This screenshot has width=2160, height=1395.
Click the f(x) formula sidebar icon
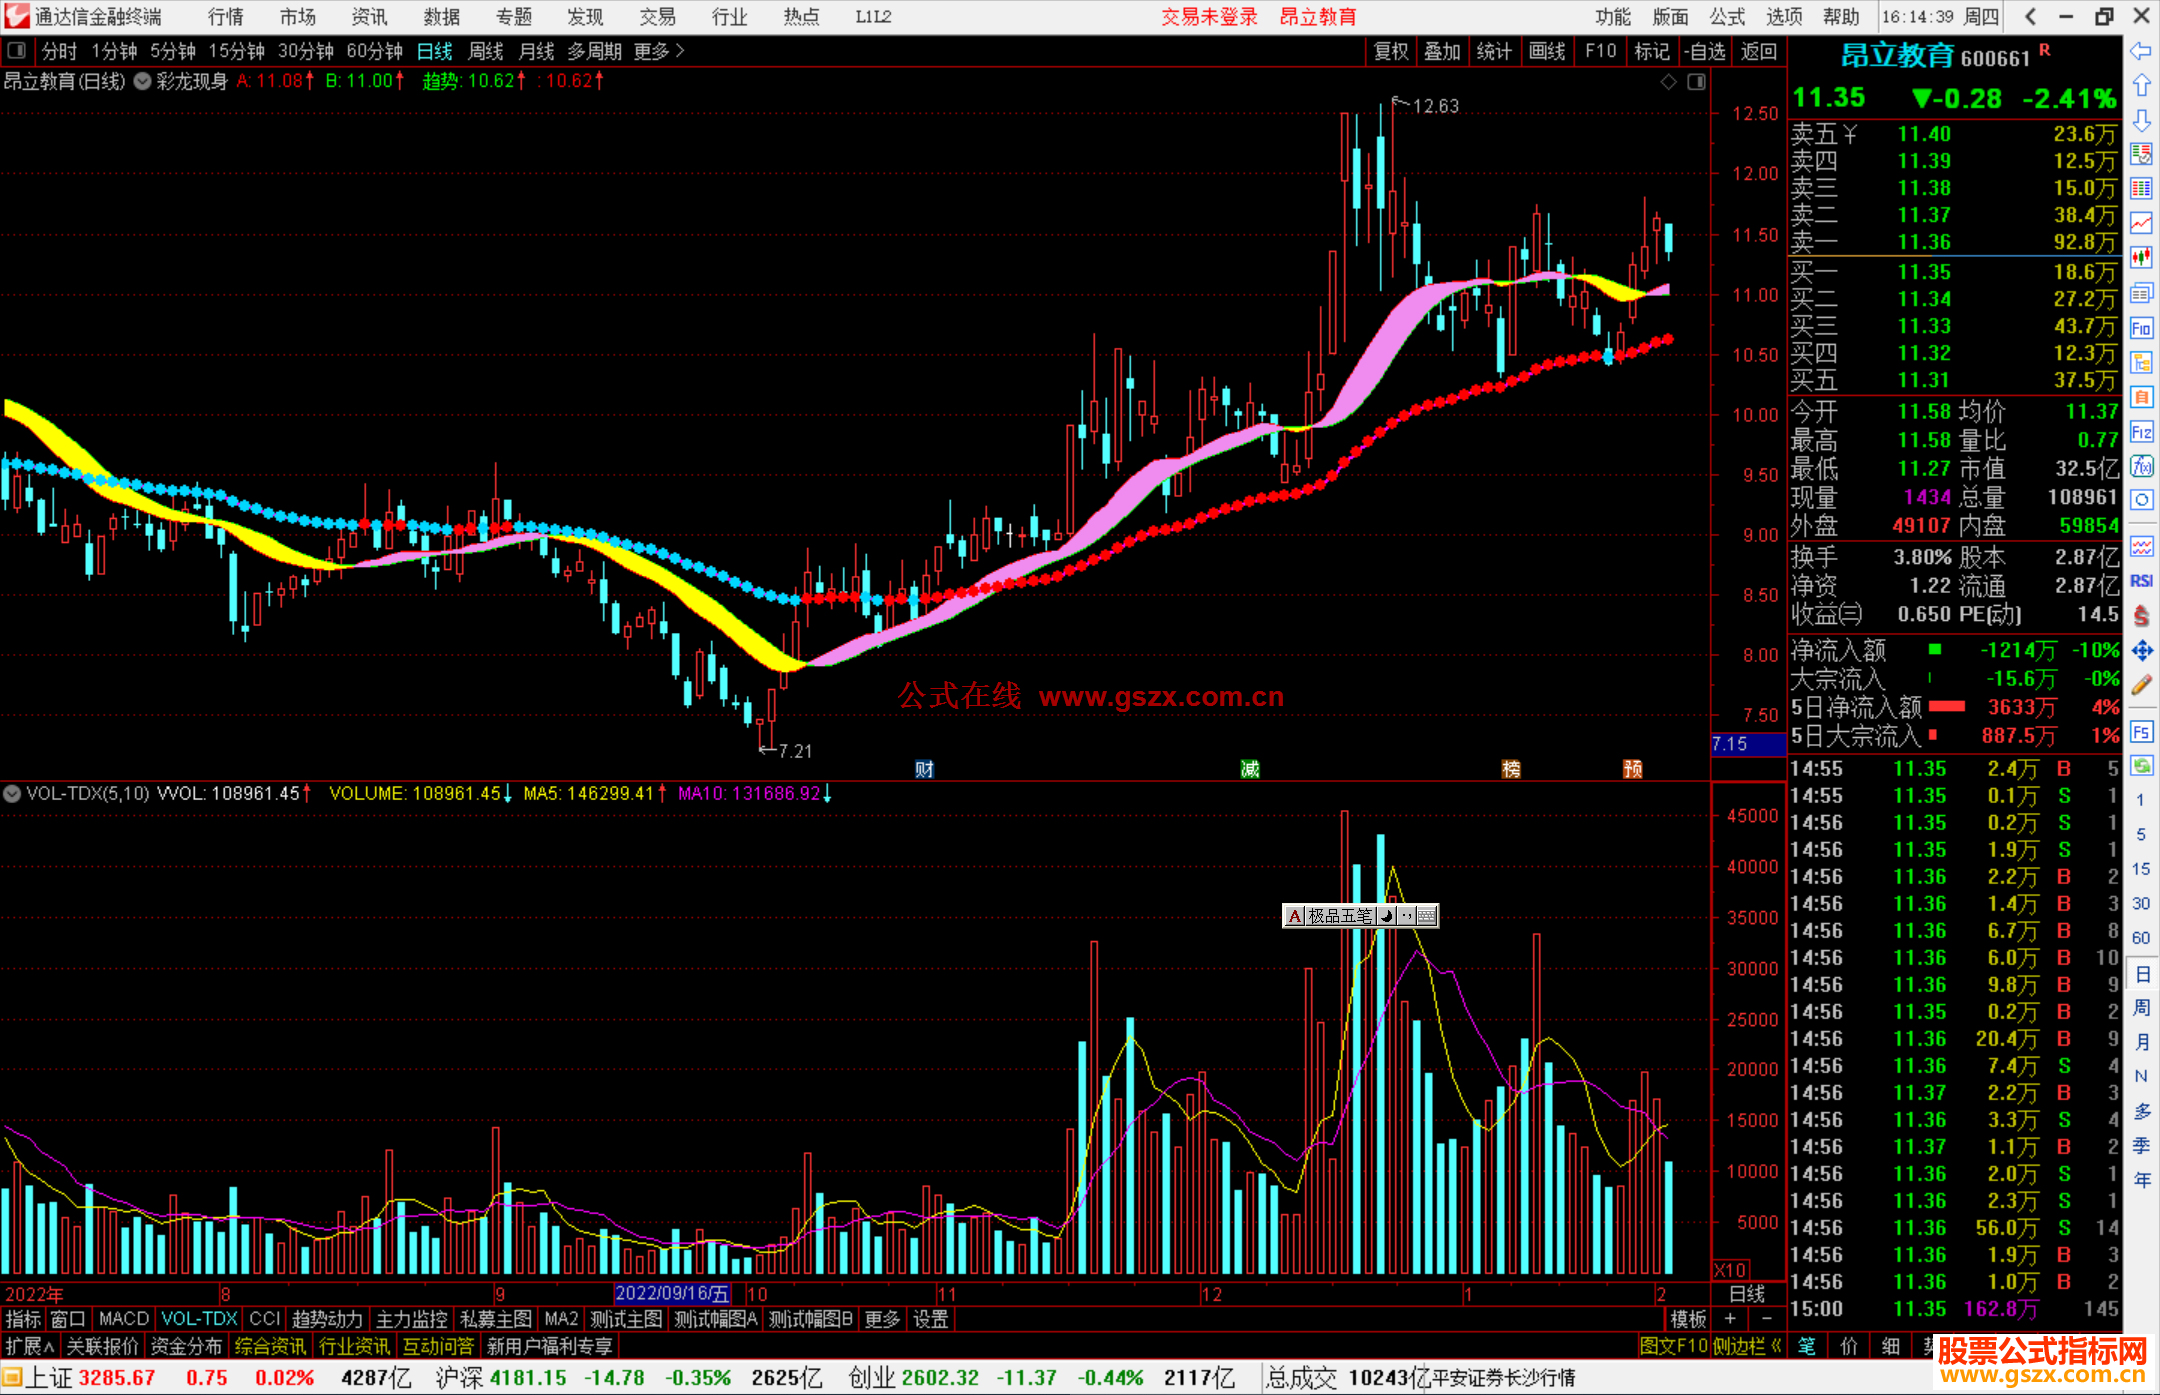[2141, 466]
